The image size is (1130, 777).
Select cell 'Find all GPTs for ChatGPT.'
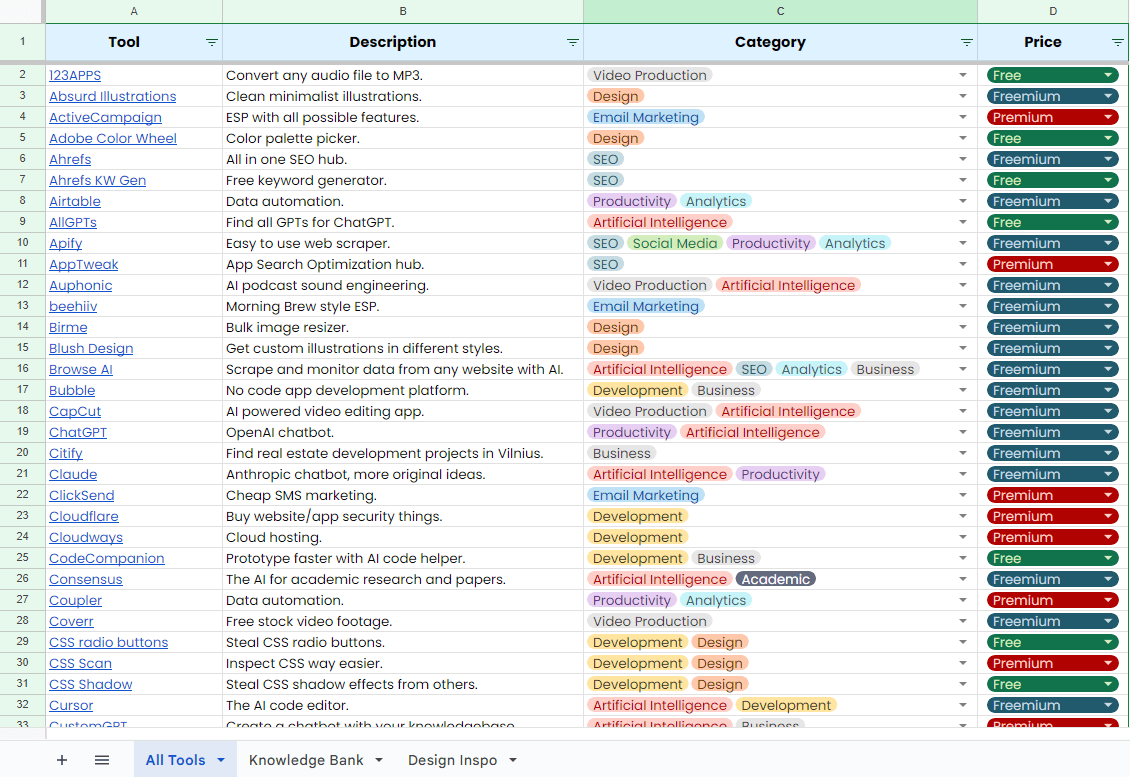(403, 222)
